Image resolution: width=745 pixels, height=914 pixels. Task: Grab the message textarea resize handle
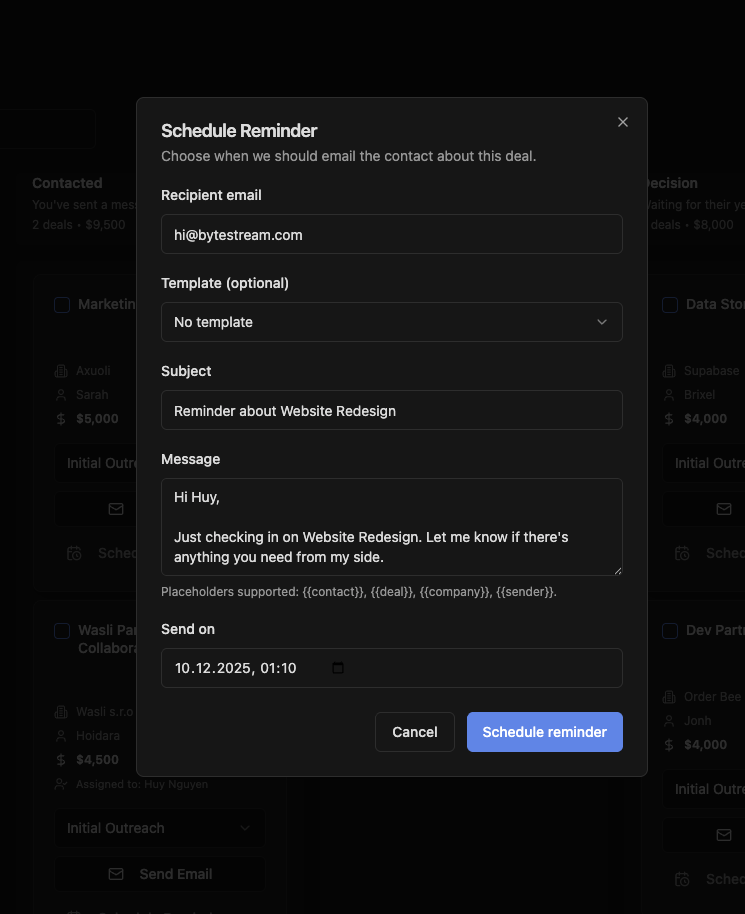(617, 571)
